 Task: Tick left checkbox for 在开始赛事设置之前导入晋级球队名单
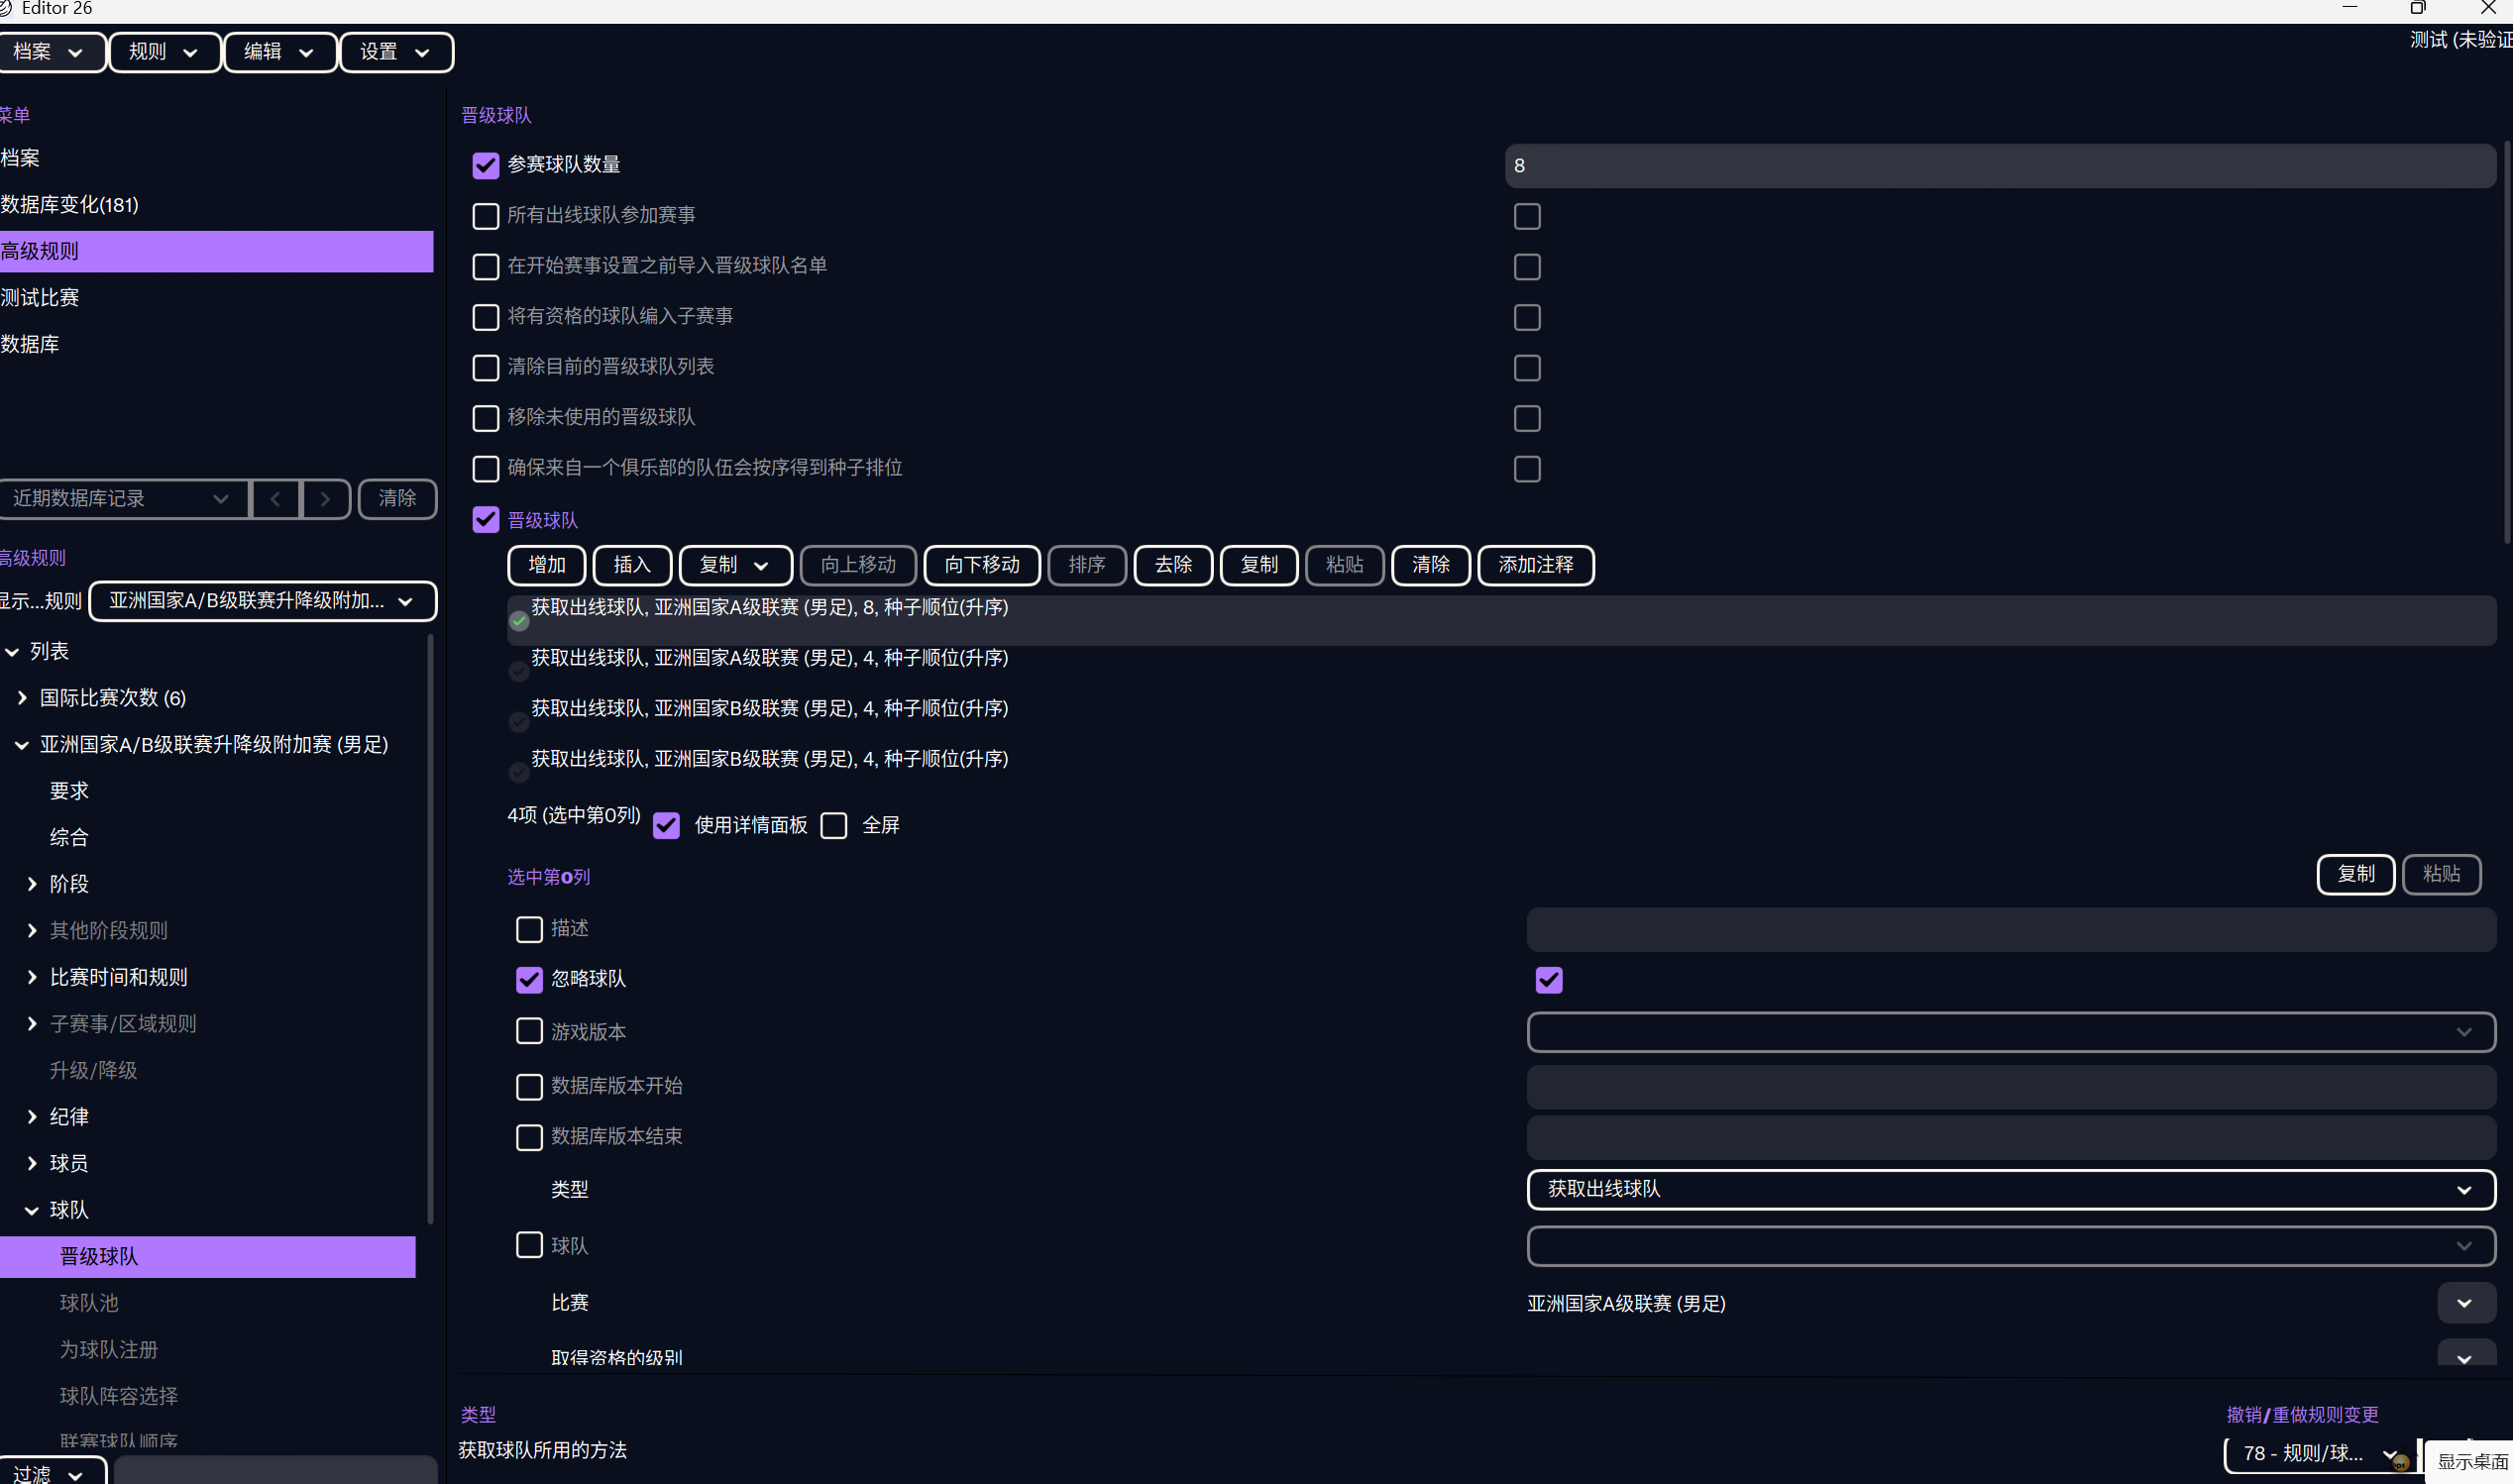point(486,266)
